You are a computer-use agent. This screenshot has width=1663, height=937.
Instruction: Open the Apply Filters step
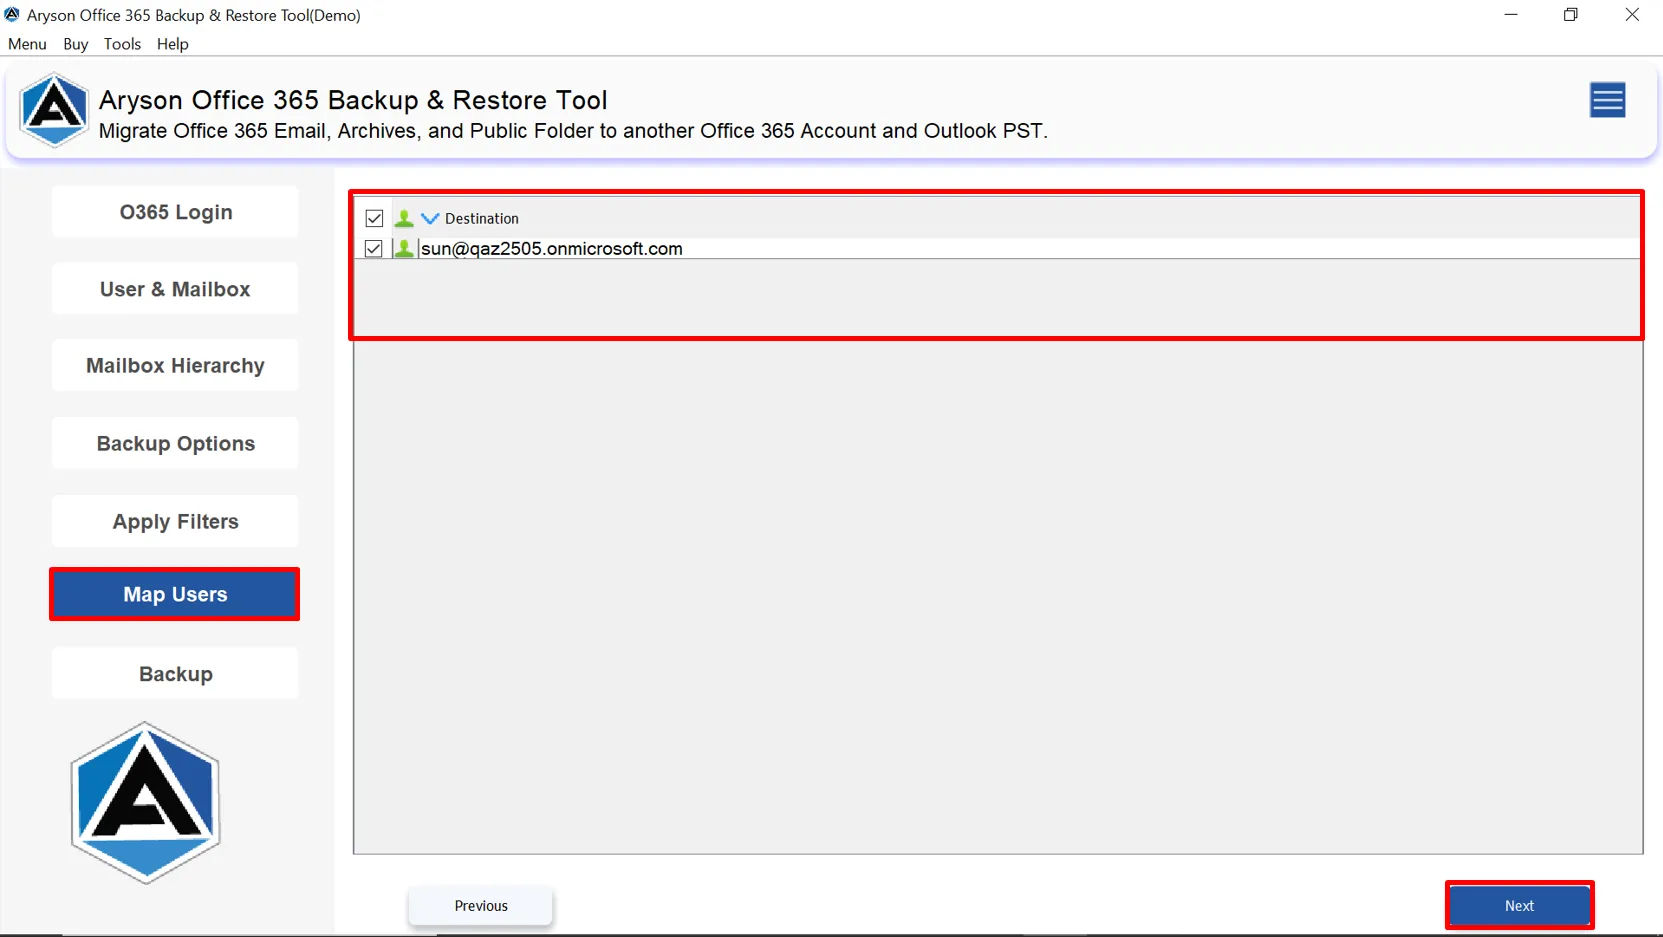pos(175,522)
